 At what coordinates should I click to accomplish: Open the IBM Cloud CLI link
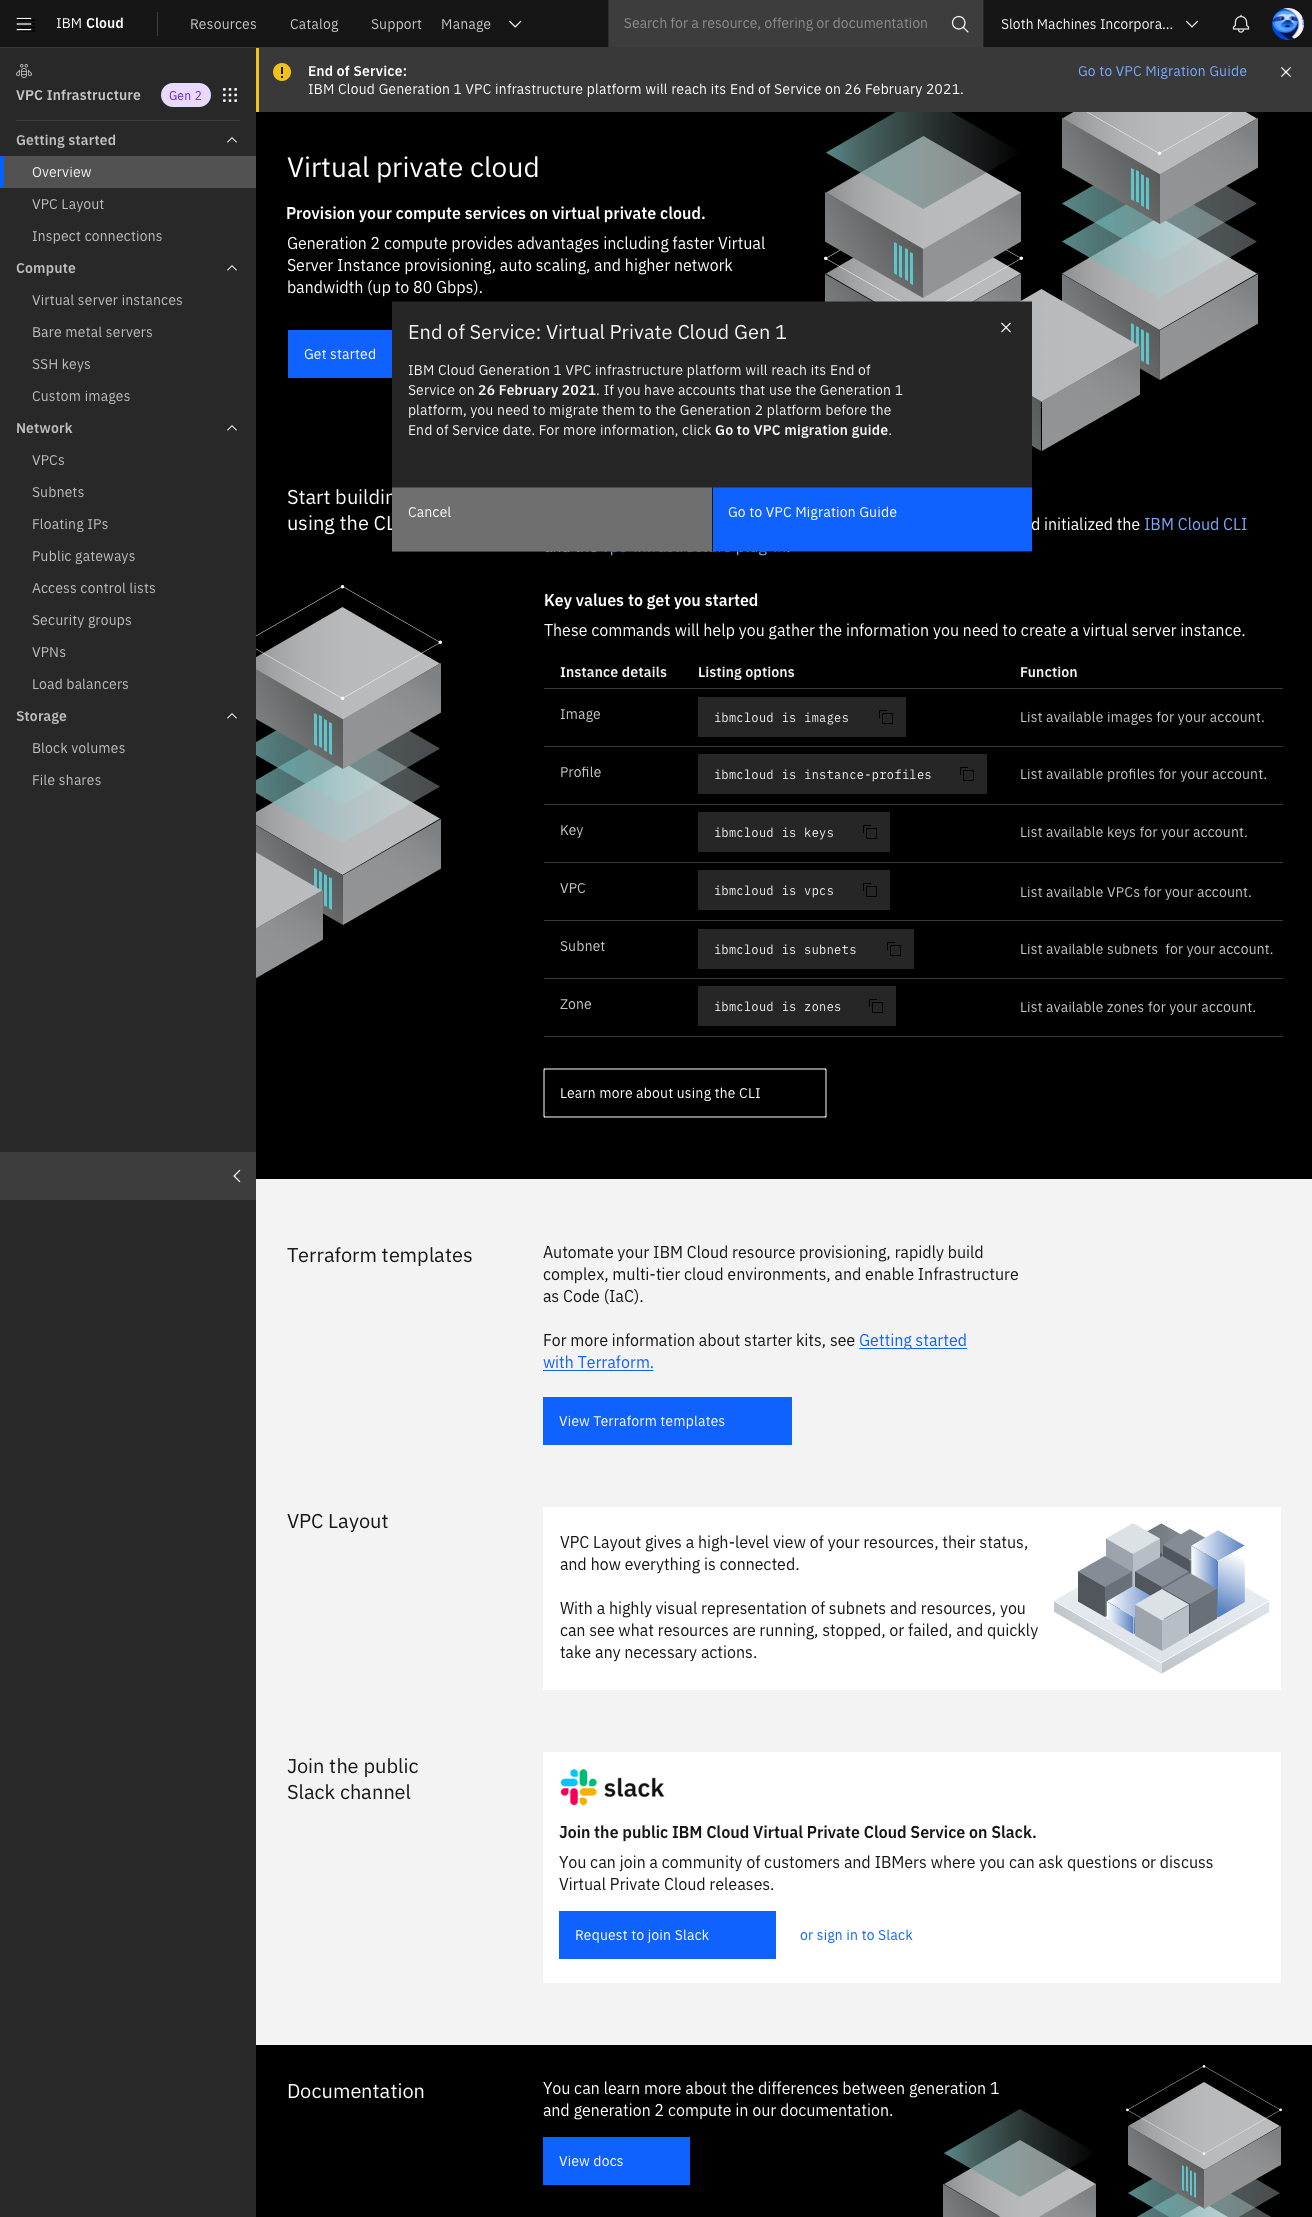tap(1195, 524)
